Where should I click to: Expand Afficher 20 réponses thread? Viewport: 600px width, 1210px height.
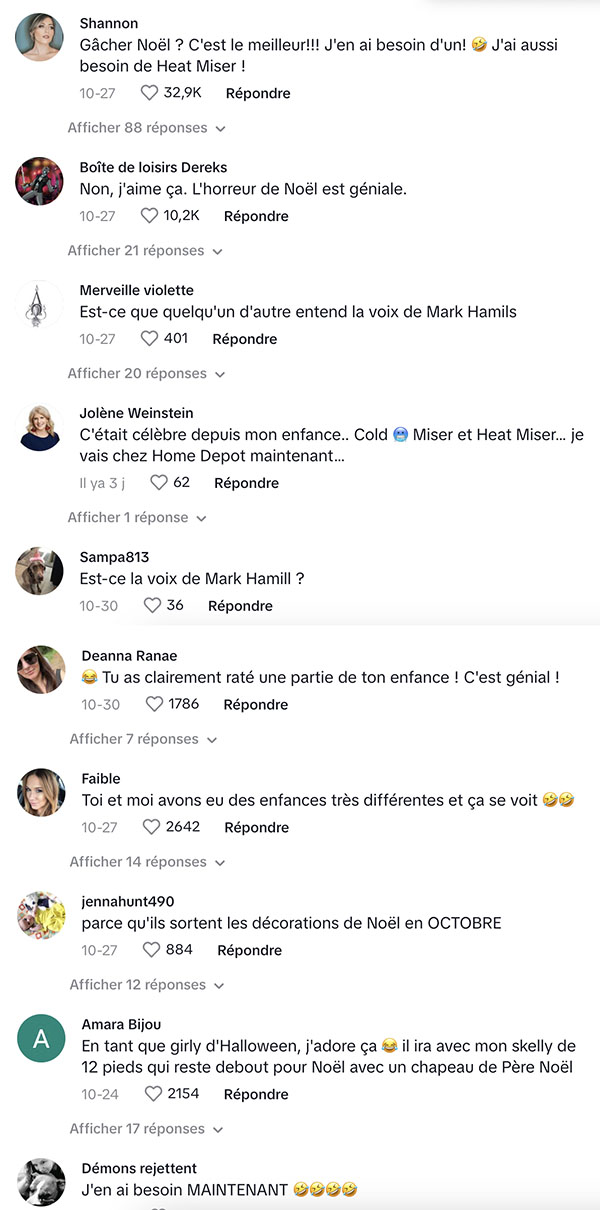tap(147, 374)
